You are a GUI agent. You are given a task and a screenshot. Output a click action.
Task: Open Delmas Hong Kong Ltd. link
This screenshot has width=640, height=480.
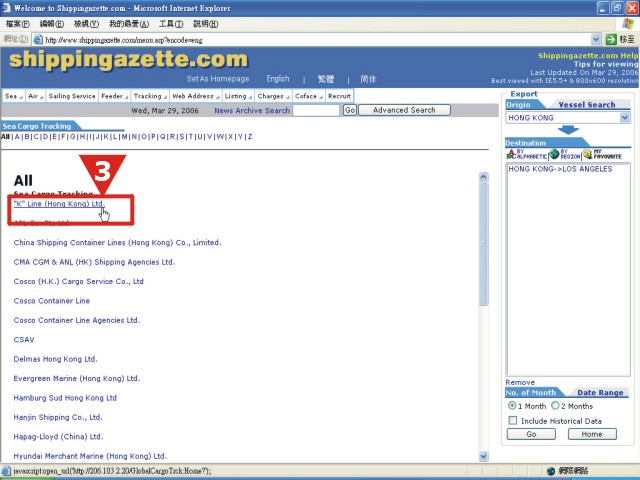56,359
